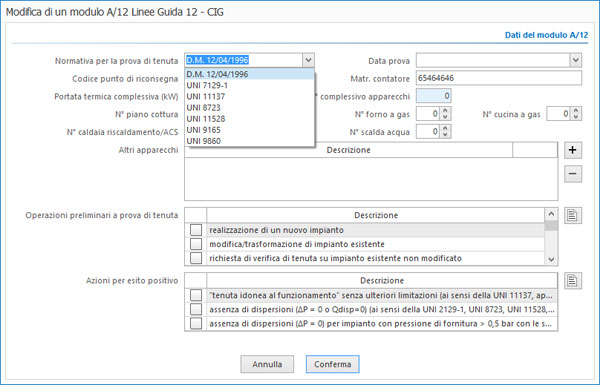Add a row to Altri apparecchi with plus
This screenshot has height=385, width=600.
(x=572, y=150)
